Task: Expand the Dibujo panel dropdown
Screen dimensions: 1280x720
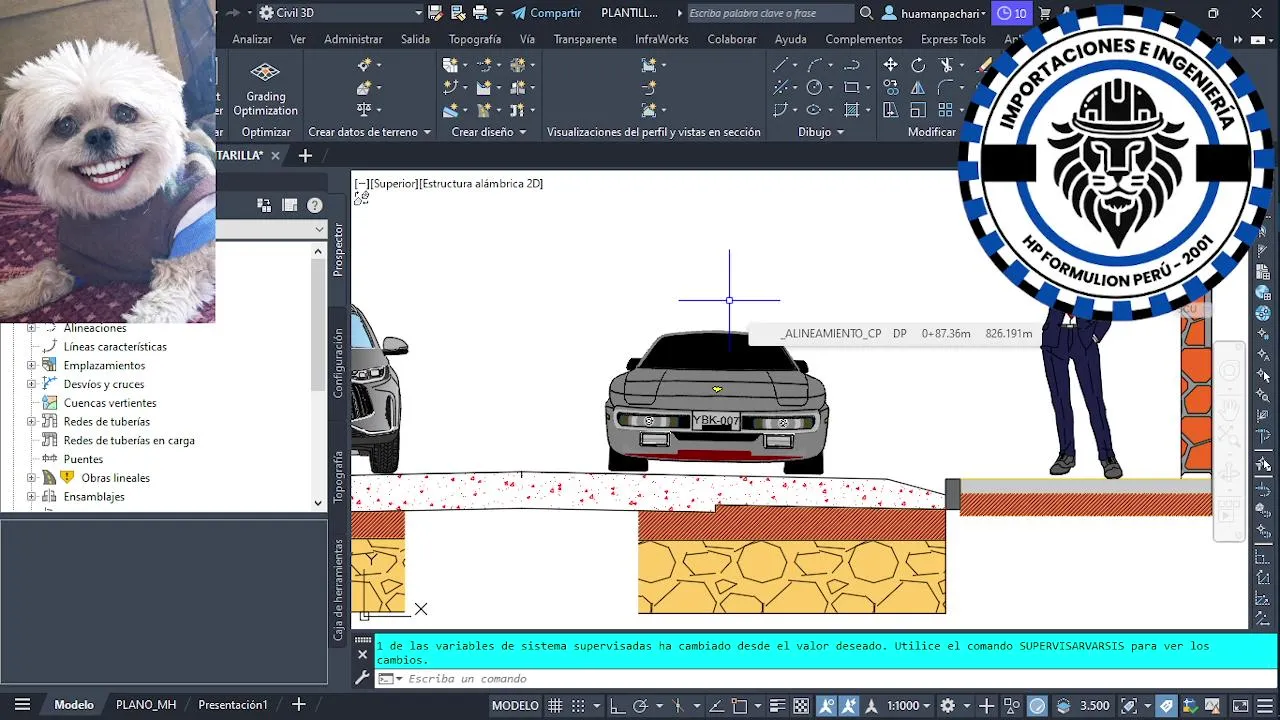Action: 821,132
